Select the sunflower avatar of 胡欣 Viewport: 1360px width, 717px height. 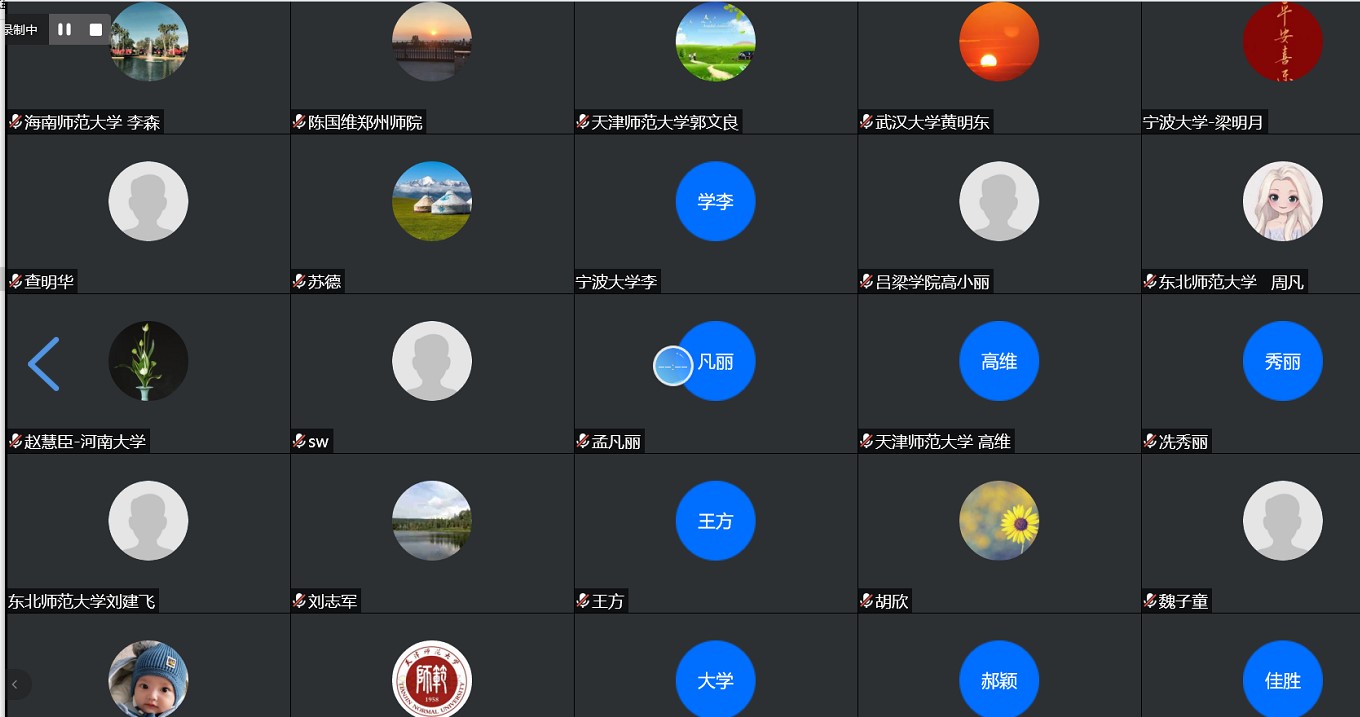click(998, 521)
